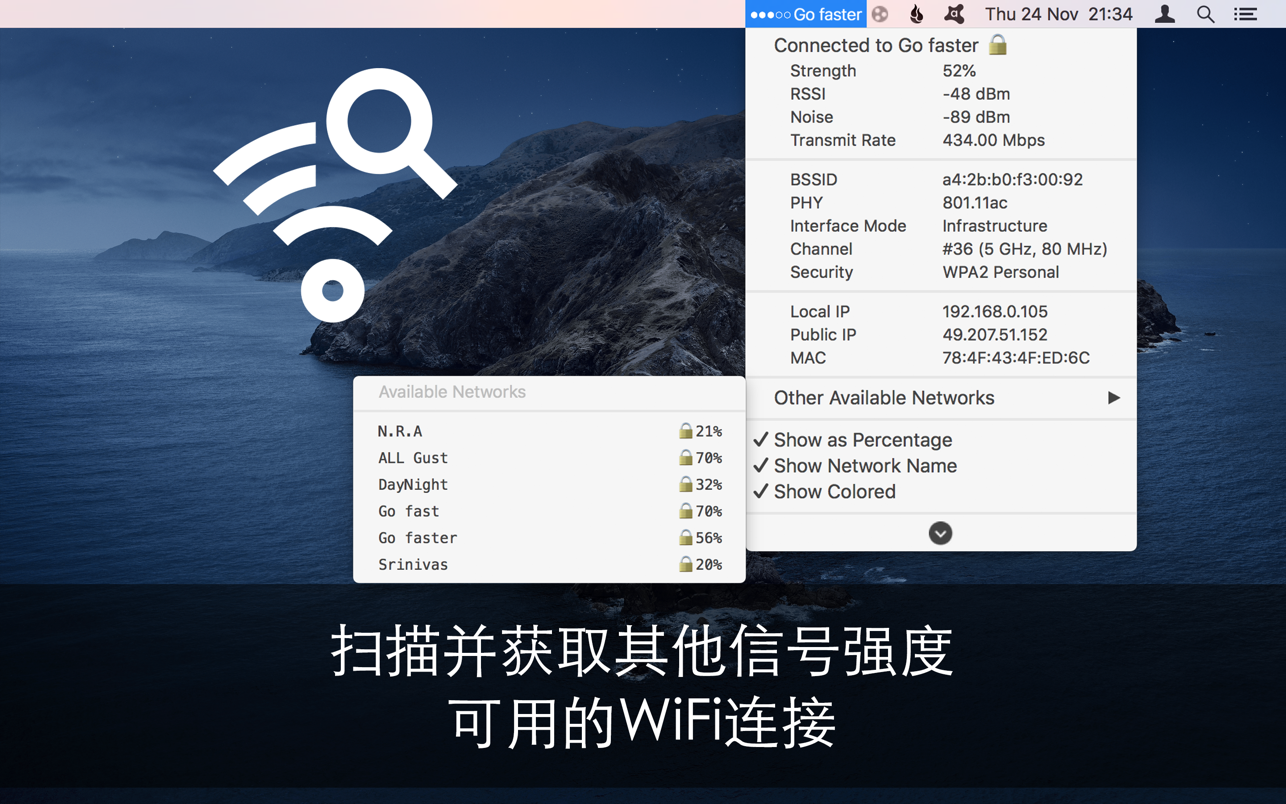This screenshot has width=1286, height=804.
Task: Click the Noise value -89 dBm
Action: 976,117
